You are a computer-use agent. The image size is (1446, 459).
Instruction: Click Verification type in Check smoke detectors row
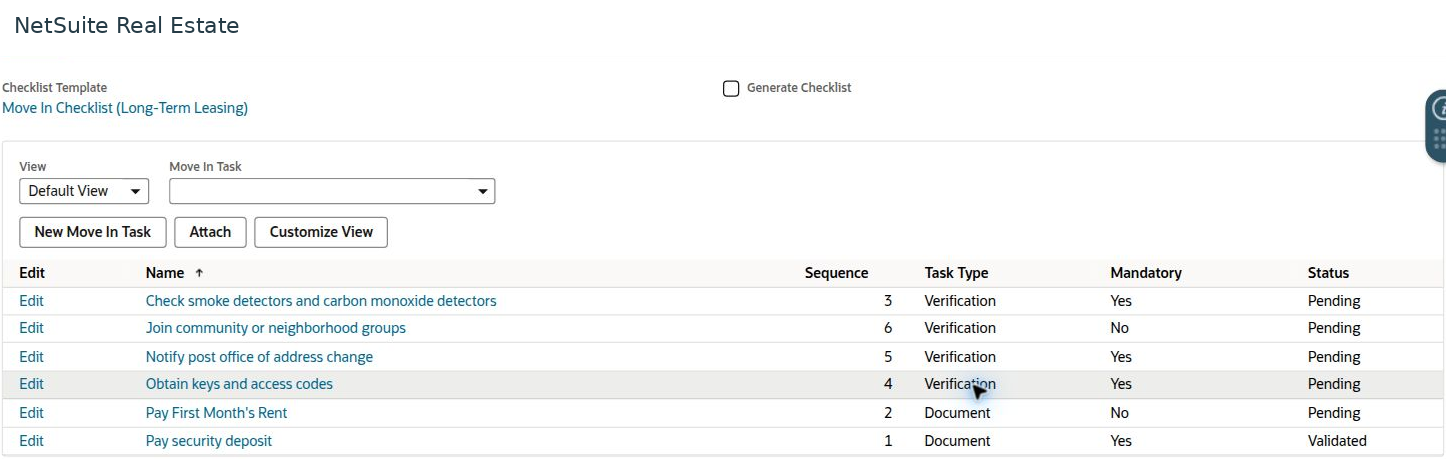(x=960, y=301)
